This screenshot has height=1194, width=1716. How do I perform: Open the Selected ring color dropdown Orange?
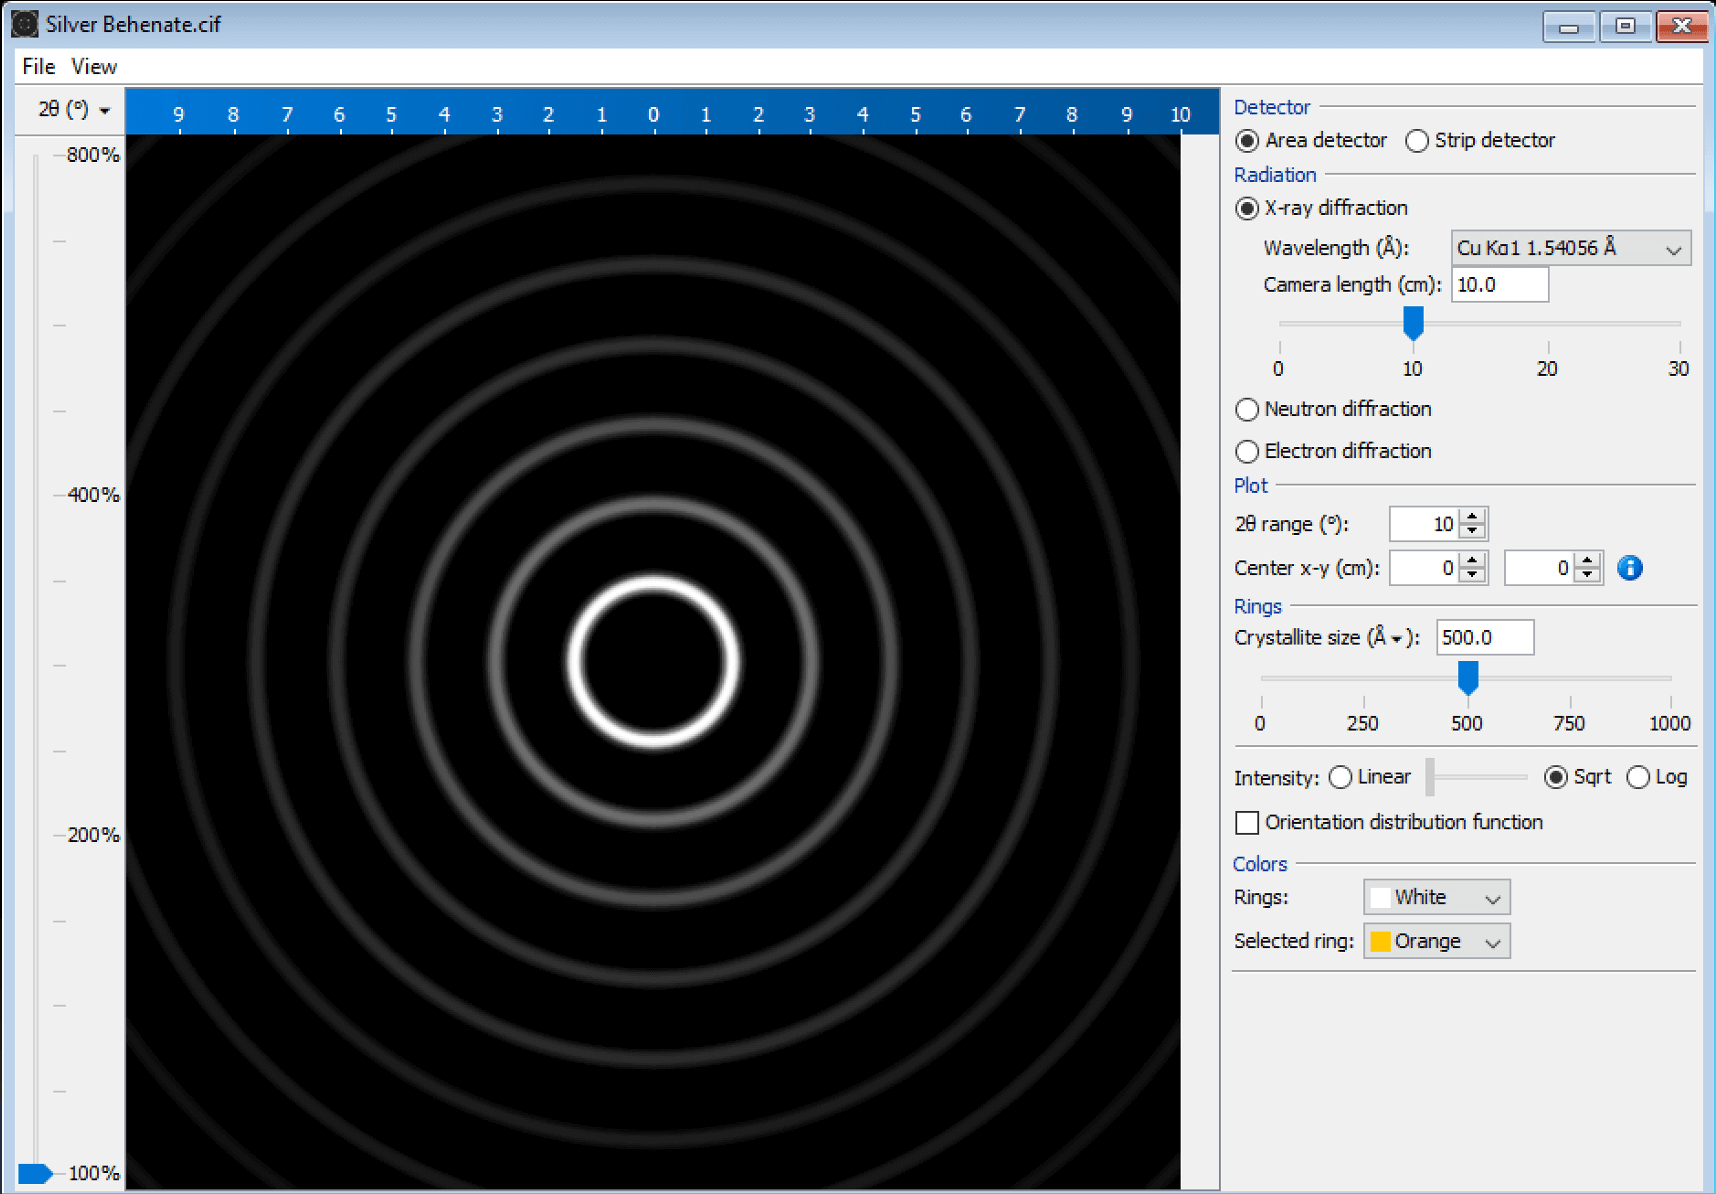point(1436,941)
